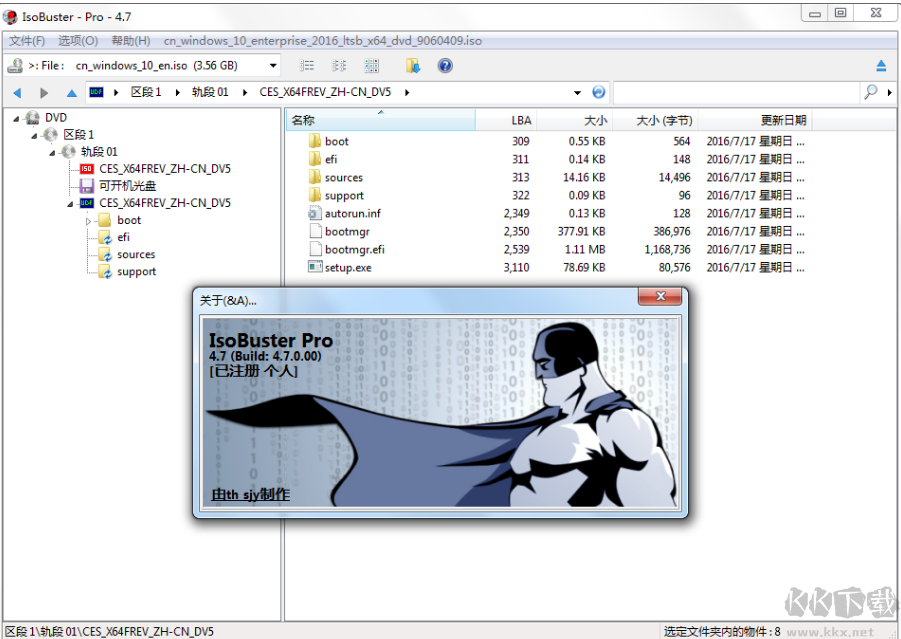Viewport: 901px width, 639px height.
Task: Open setup.exe in the file list
Action: tap(347, 268)
